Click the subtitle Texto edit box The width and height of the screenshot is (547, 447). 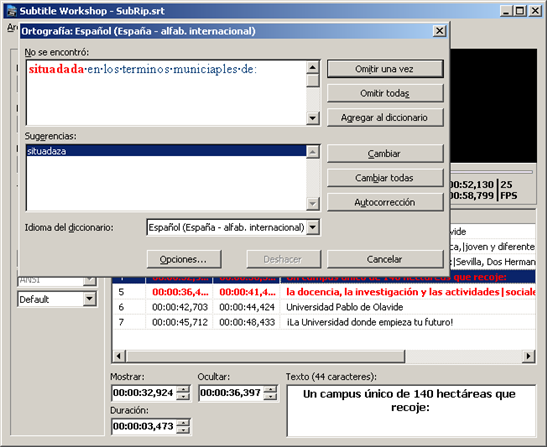coord(411,411)
